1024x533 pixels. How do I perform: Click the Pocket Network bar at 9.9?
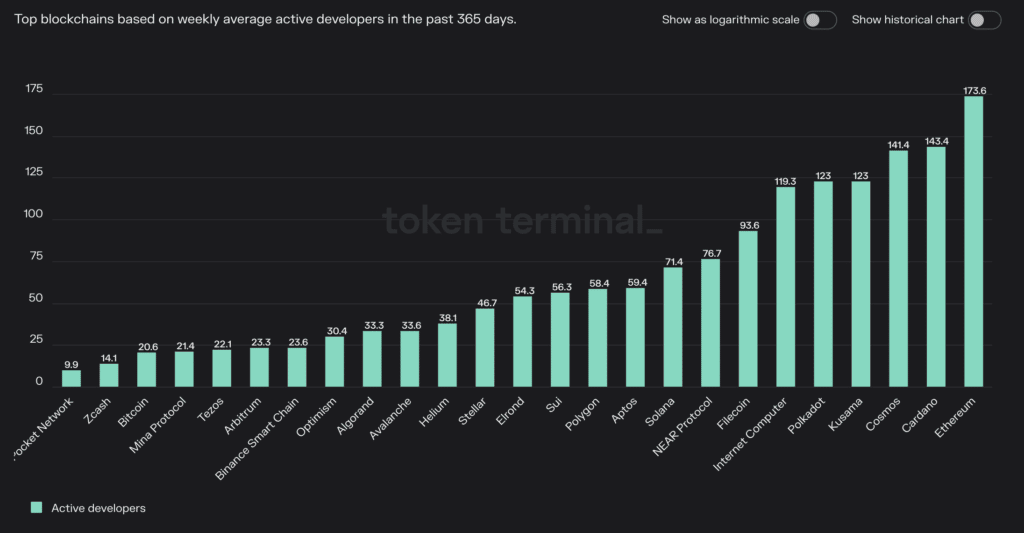pyautogui.click(x=71, y=379)
